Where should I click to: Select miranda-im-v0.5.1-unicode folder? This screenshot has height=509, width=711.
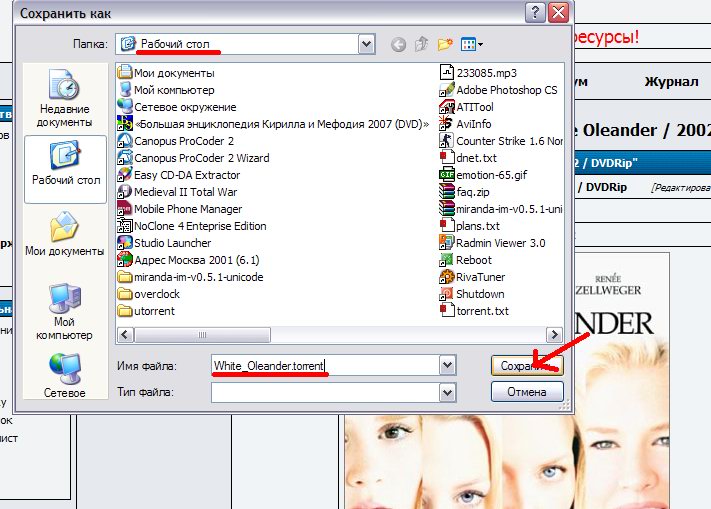190,277
